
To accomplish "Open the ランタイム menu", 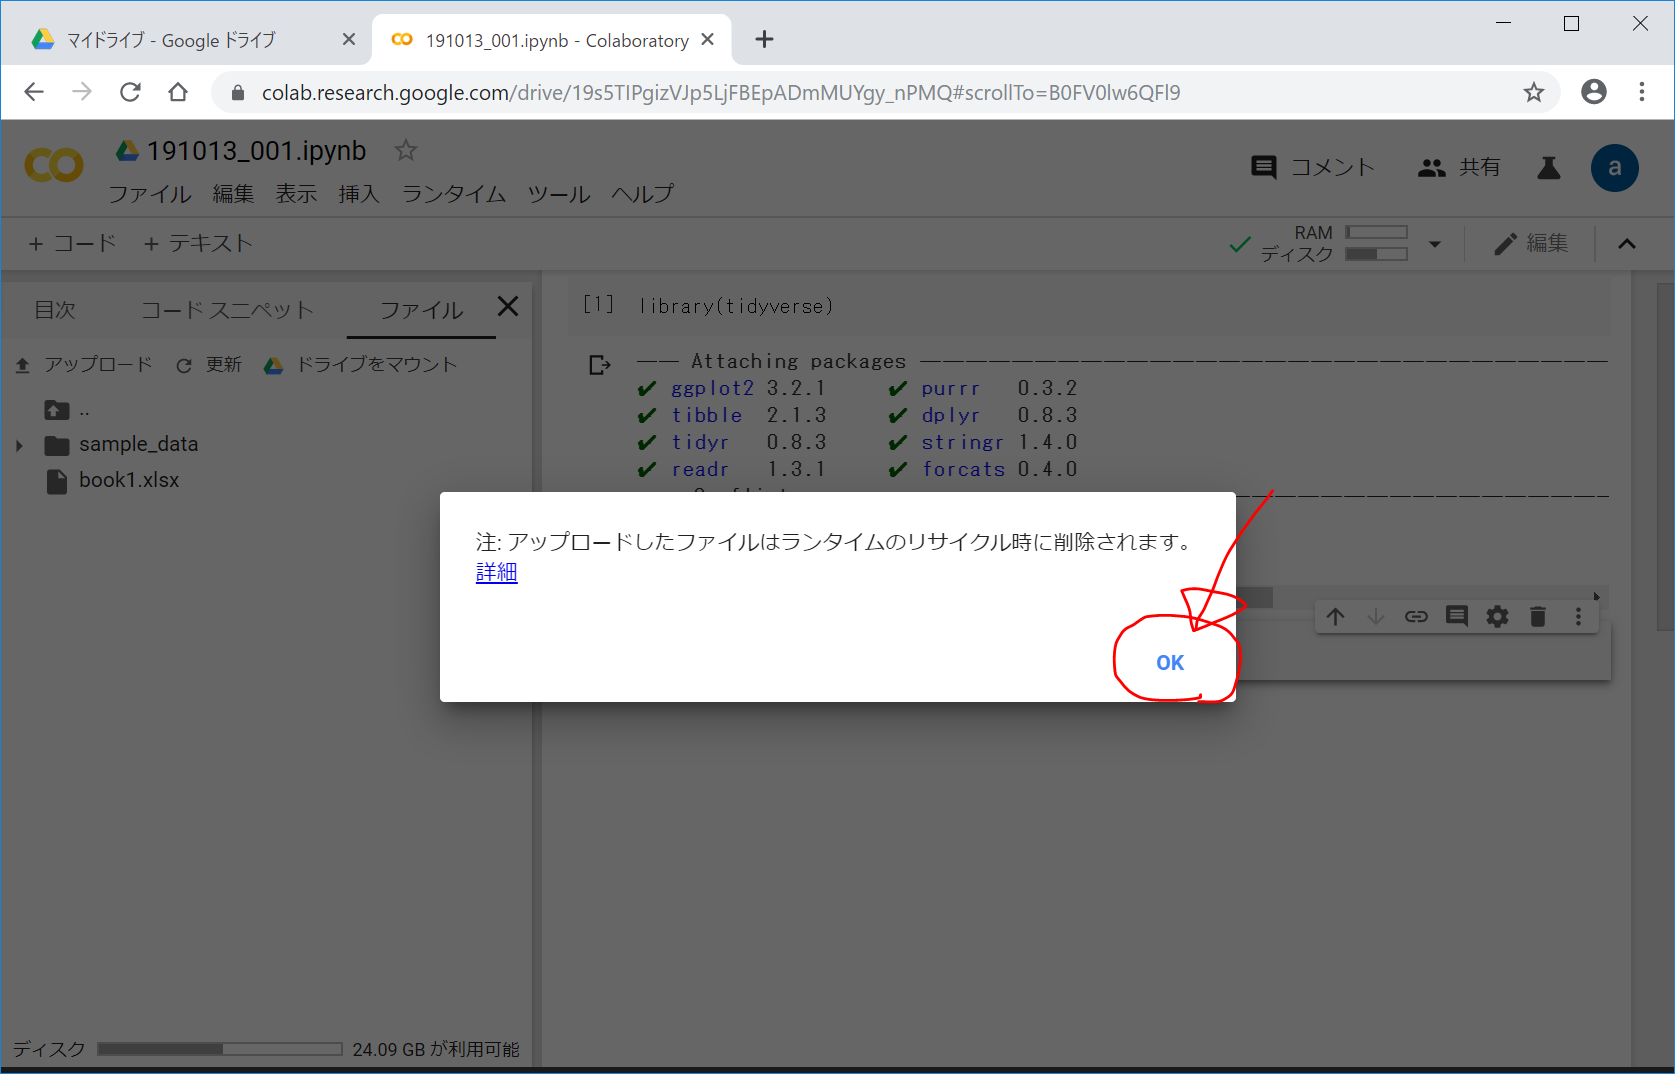I will 453,194.
